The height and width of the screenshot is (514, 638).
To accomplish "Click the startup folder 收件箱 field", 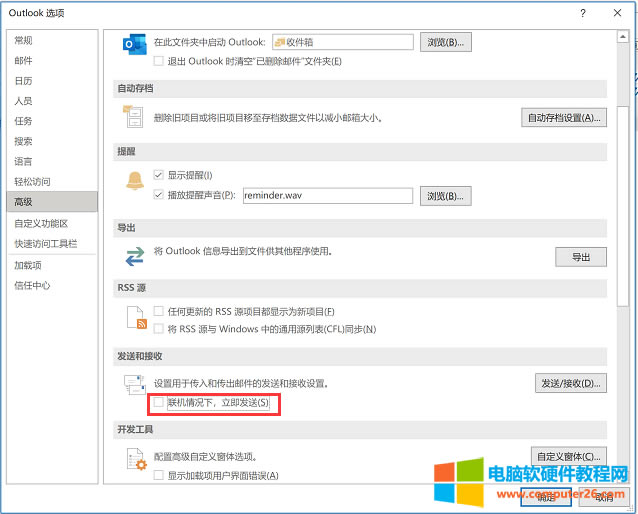I will [x=343, y=42].
